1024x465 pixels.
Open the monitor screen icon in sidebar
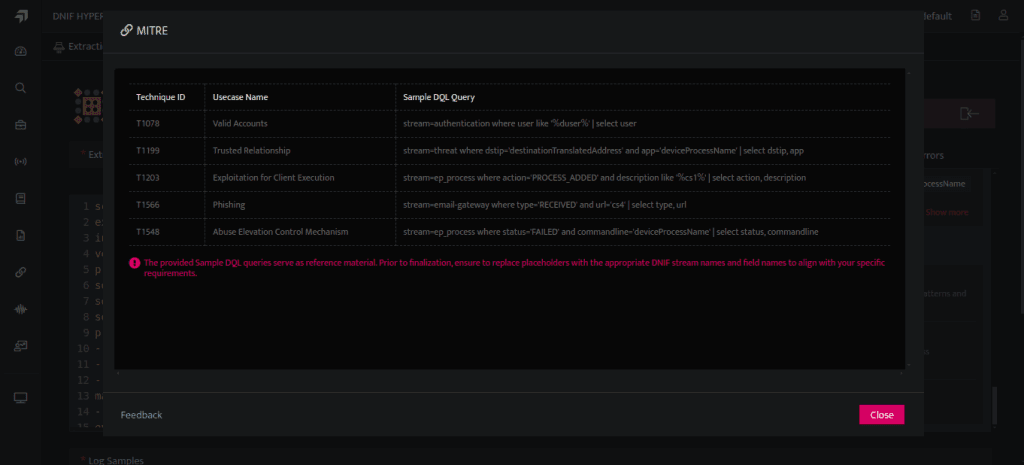tap(21, 397)
